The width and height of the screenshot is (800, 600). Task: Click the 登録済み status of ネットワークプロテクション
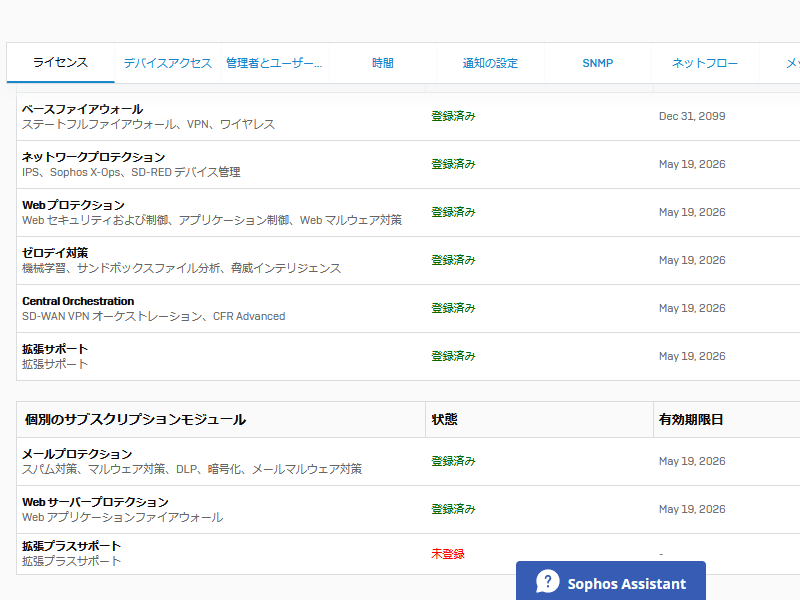(x=454, y=164)
